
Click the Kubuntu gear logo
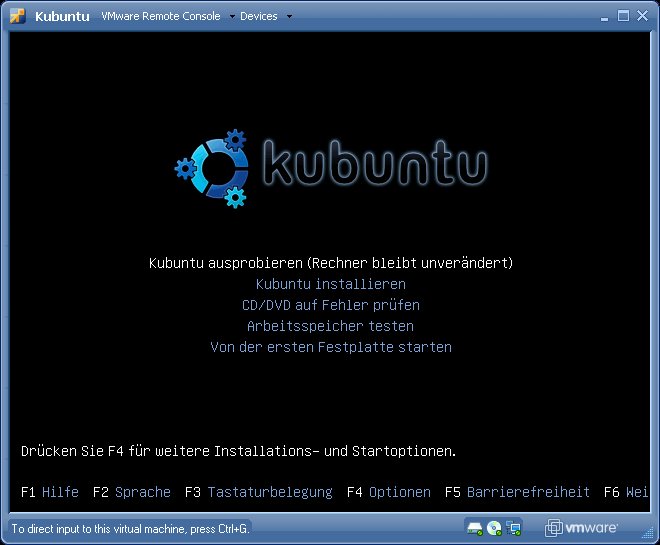(x=212, y=168)
